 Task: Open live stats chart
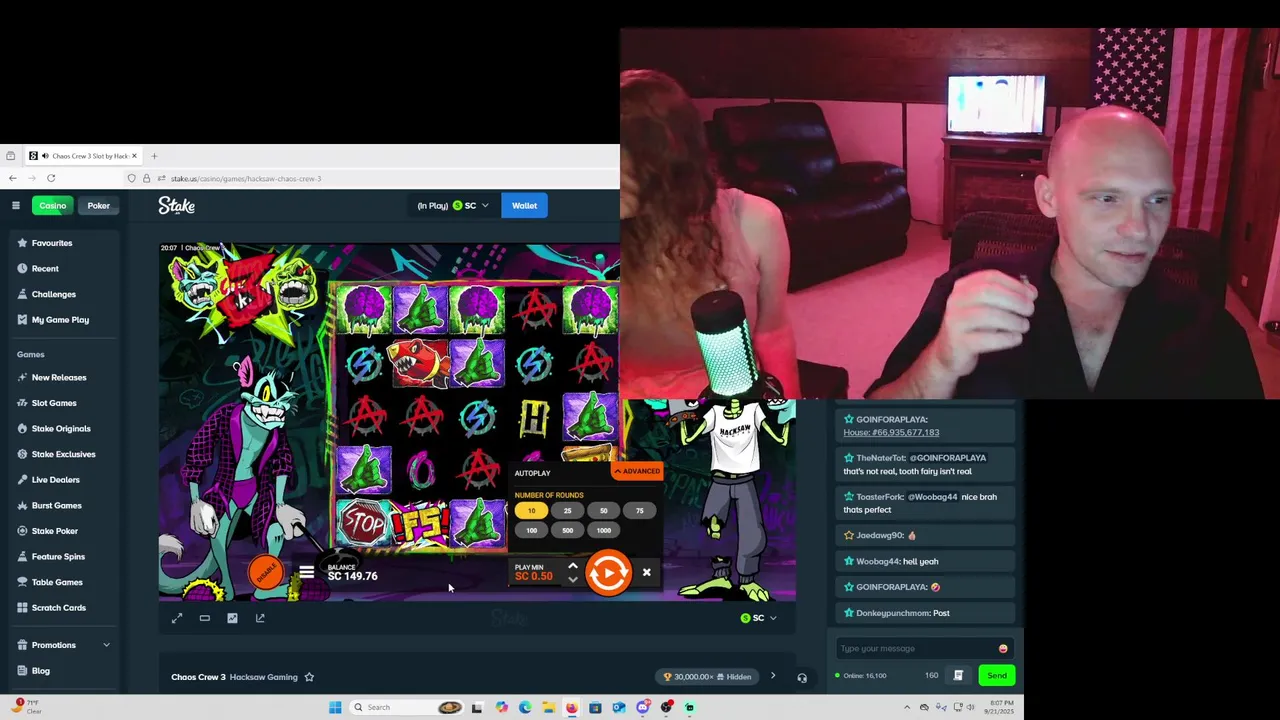232,619
